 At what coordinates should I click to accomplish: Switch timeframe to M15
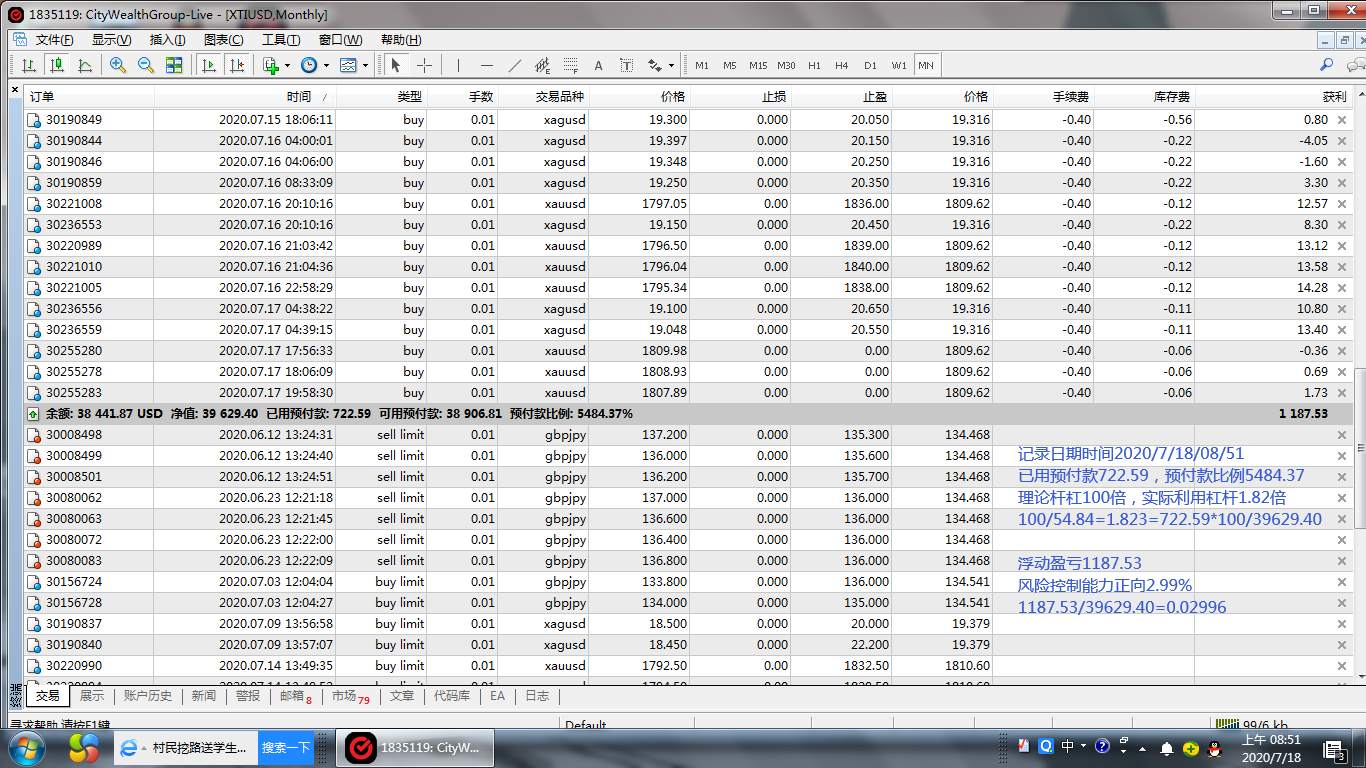(x=758, y=65)
